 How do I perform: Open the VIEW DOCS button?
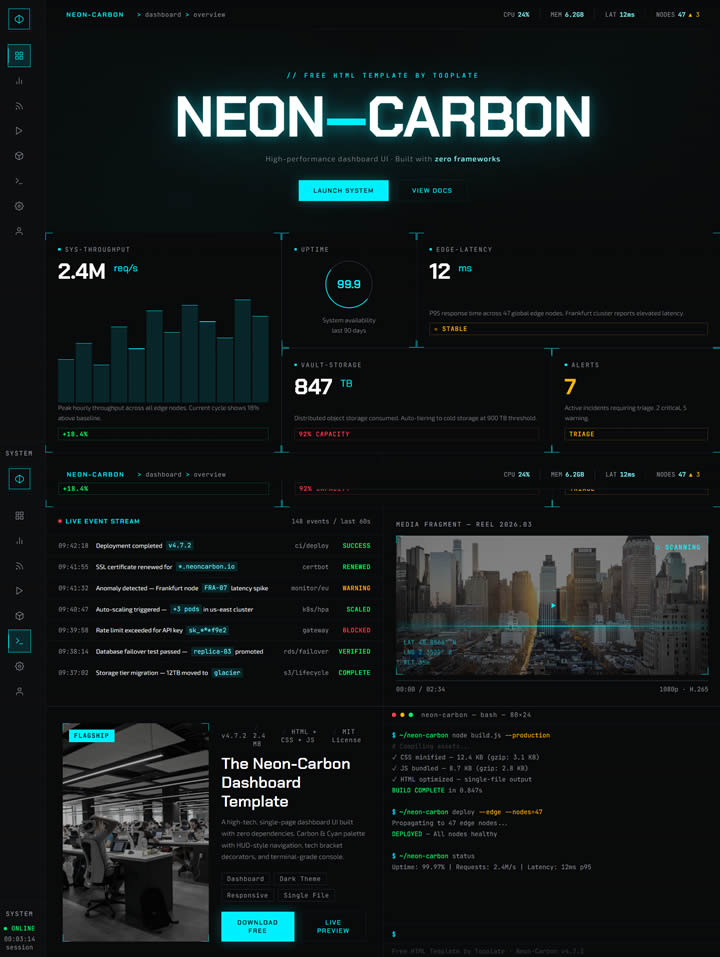point(432,190)
